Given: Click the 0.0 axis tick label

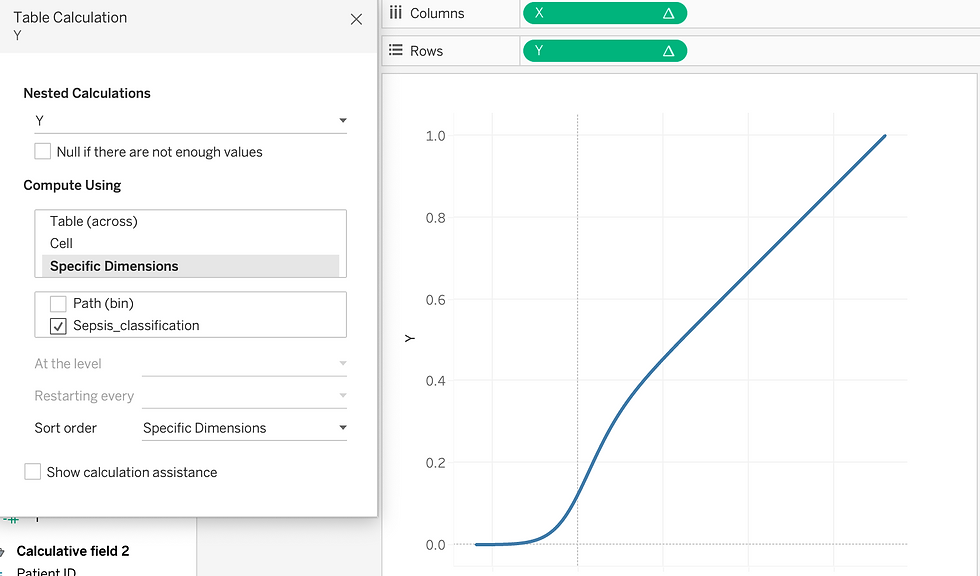Looking at the screenshot, I should click(436, 545).
